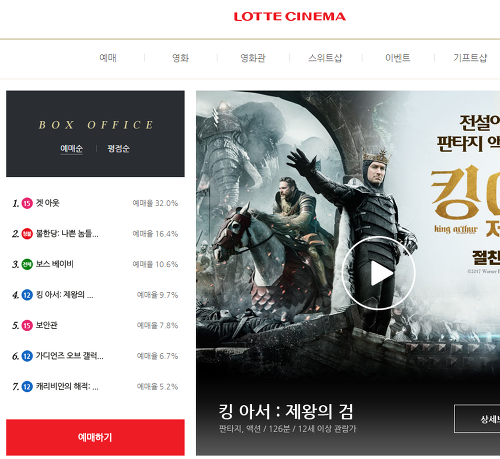Play the King Arthur trailer video
Viewport: 500px width, 459px height.
tap(378, 273)
